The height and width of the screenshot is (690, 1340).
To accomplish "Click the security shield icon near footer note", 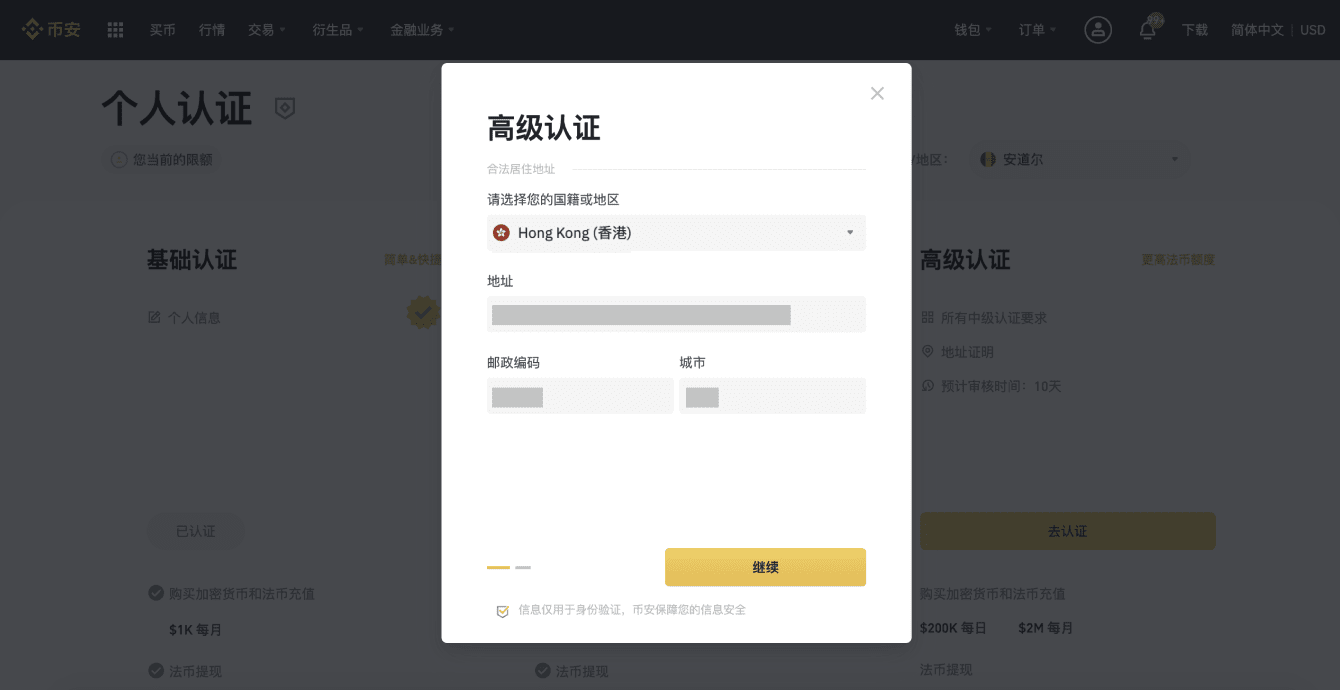I will [503, 611].
